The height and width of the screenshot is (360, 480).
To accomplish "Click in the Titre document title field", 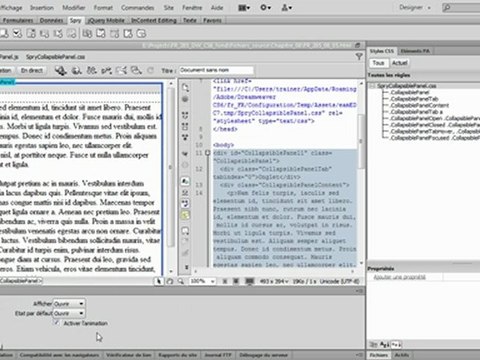I will [x=216, y=70].
